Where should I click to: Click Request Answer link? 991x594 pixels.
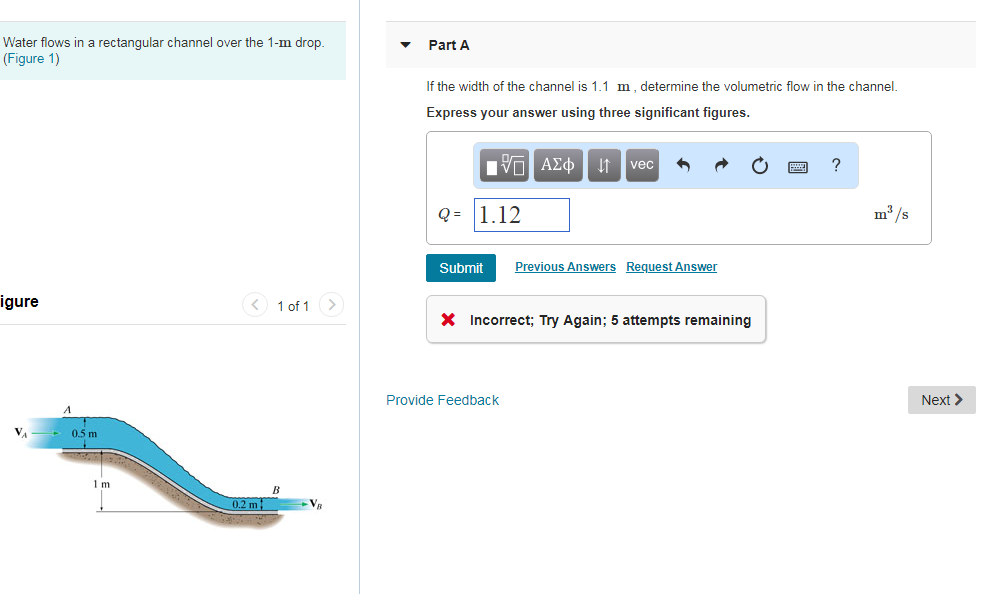(671, 267)
